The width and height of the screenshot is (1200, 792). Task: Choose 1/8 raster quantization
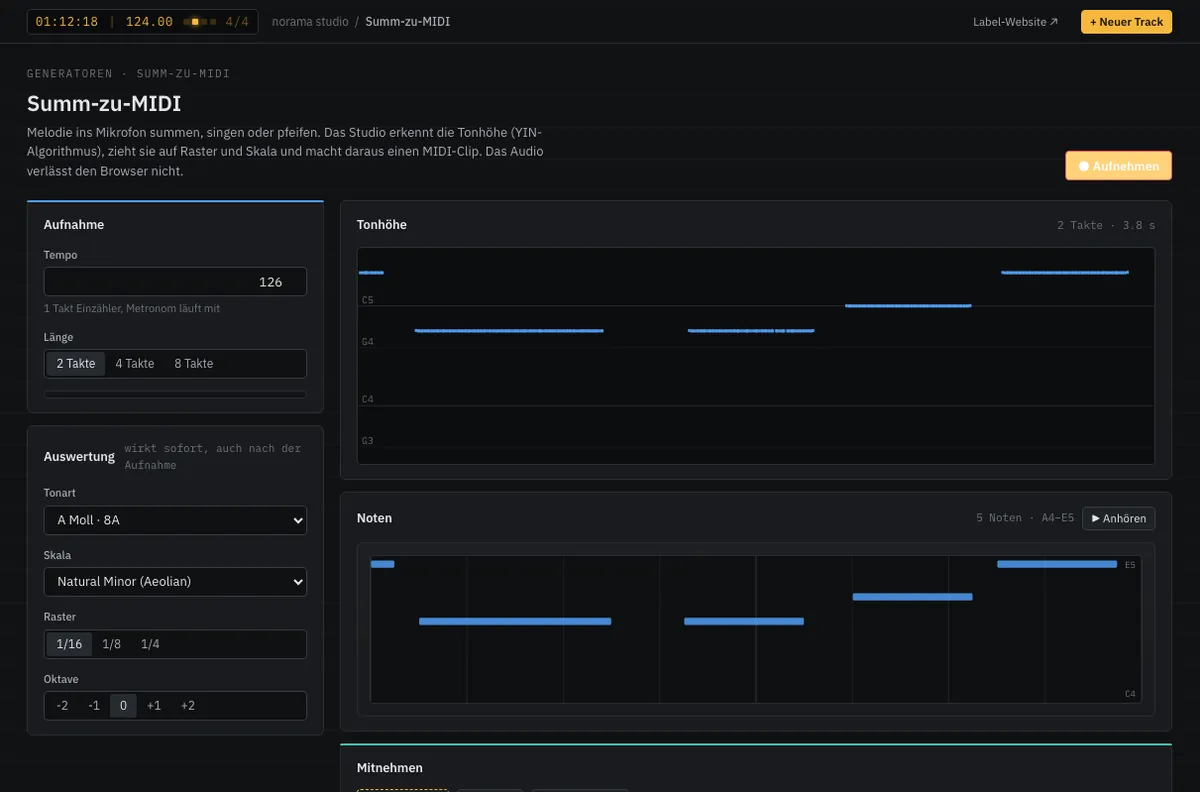click(x=112, y=644)
